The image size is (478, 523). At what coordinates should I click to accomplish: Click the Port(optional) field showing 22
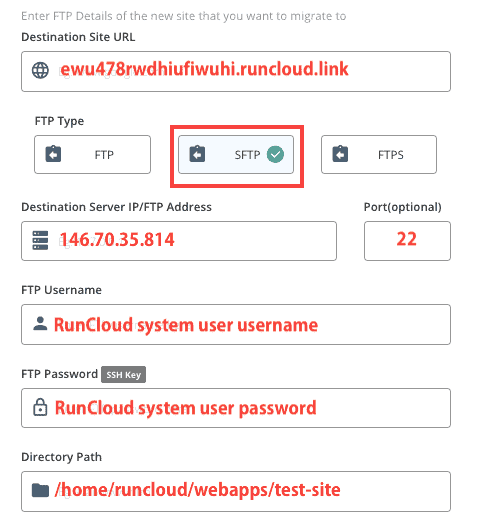(407, 241)
